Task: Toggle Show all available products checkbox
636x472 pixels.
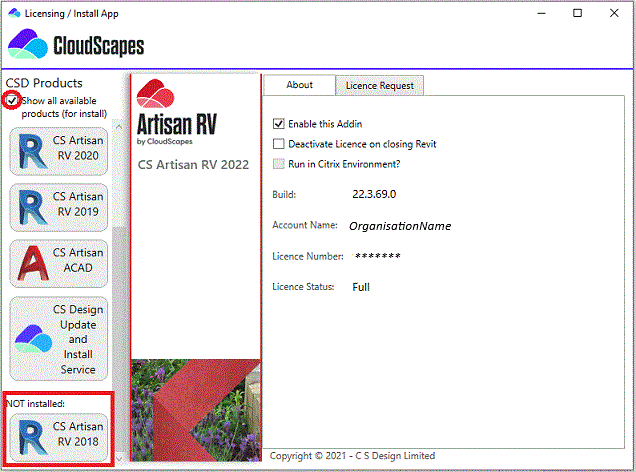Action: point(12,101)
